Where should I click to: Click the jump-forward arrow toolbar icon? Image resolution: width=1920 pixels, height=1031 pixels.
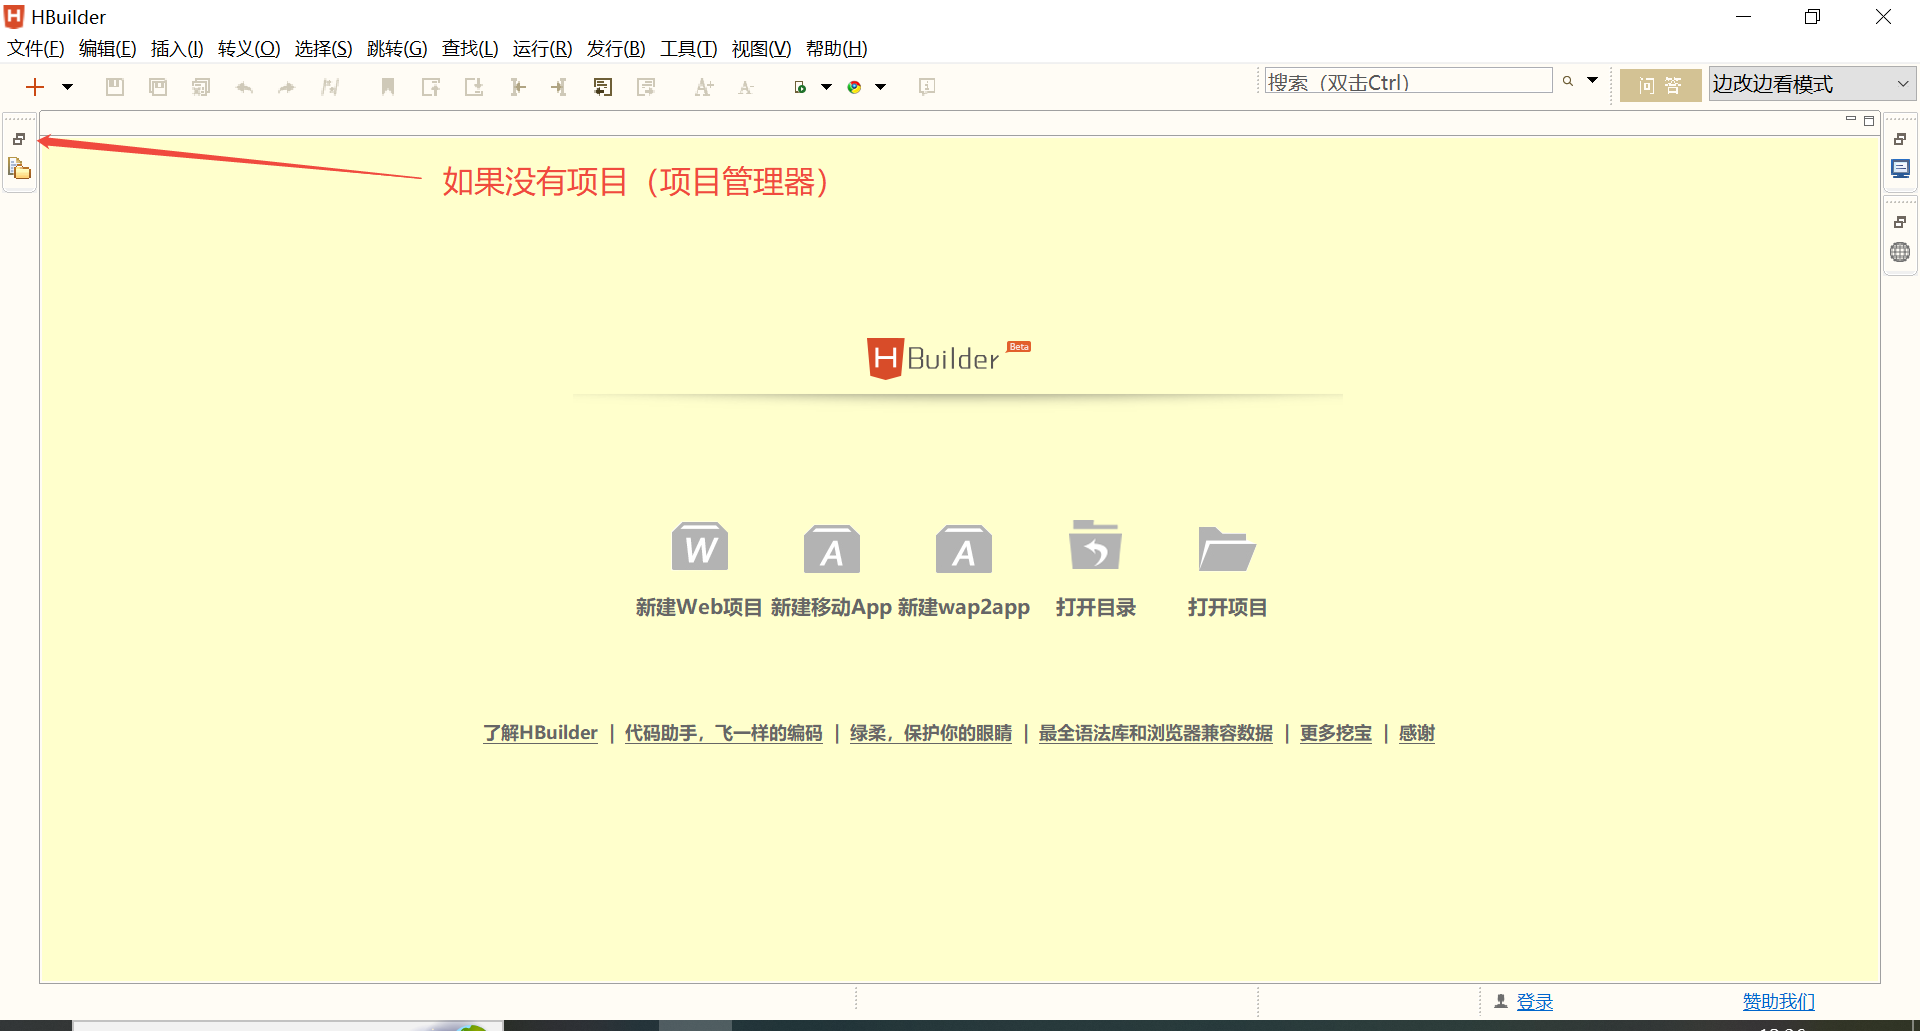point(559,87)
